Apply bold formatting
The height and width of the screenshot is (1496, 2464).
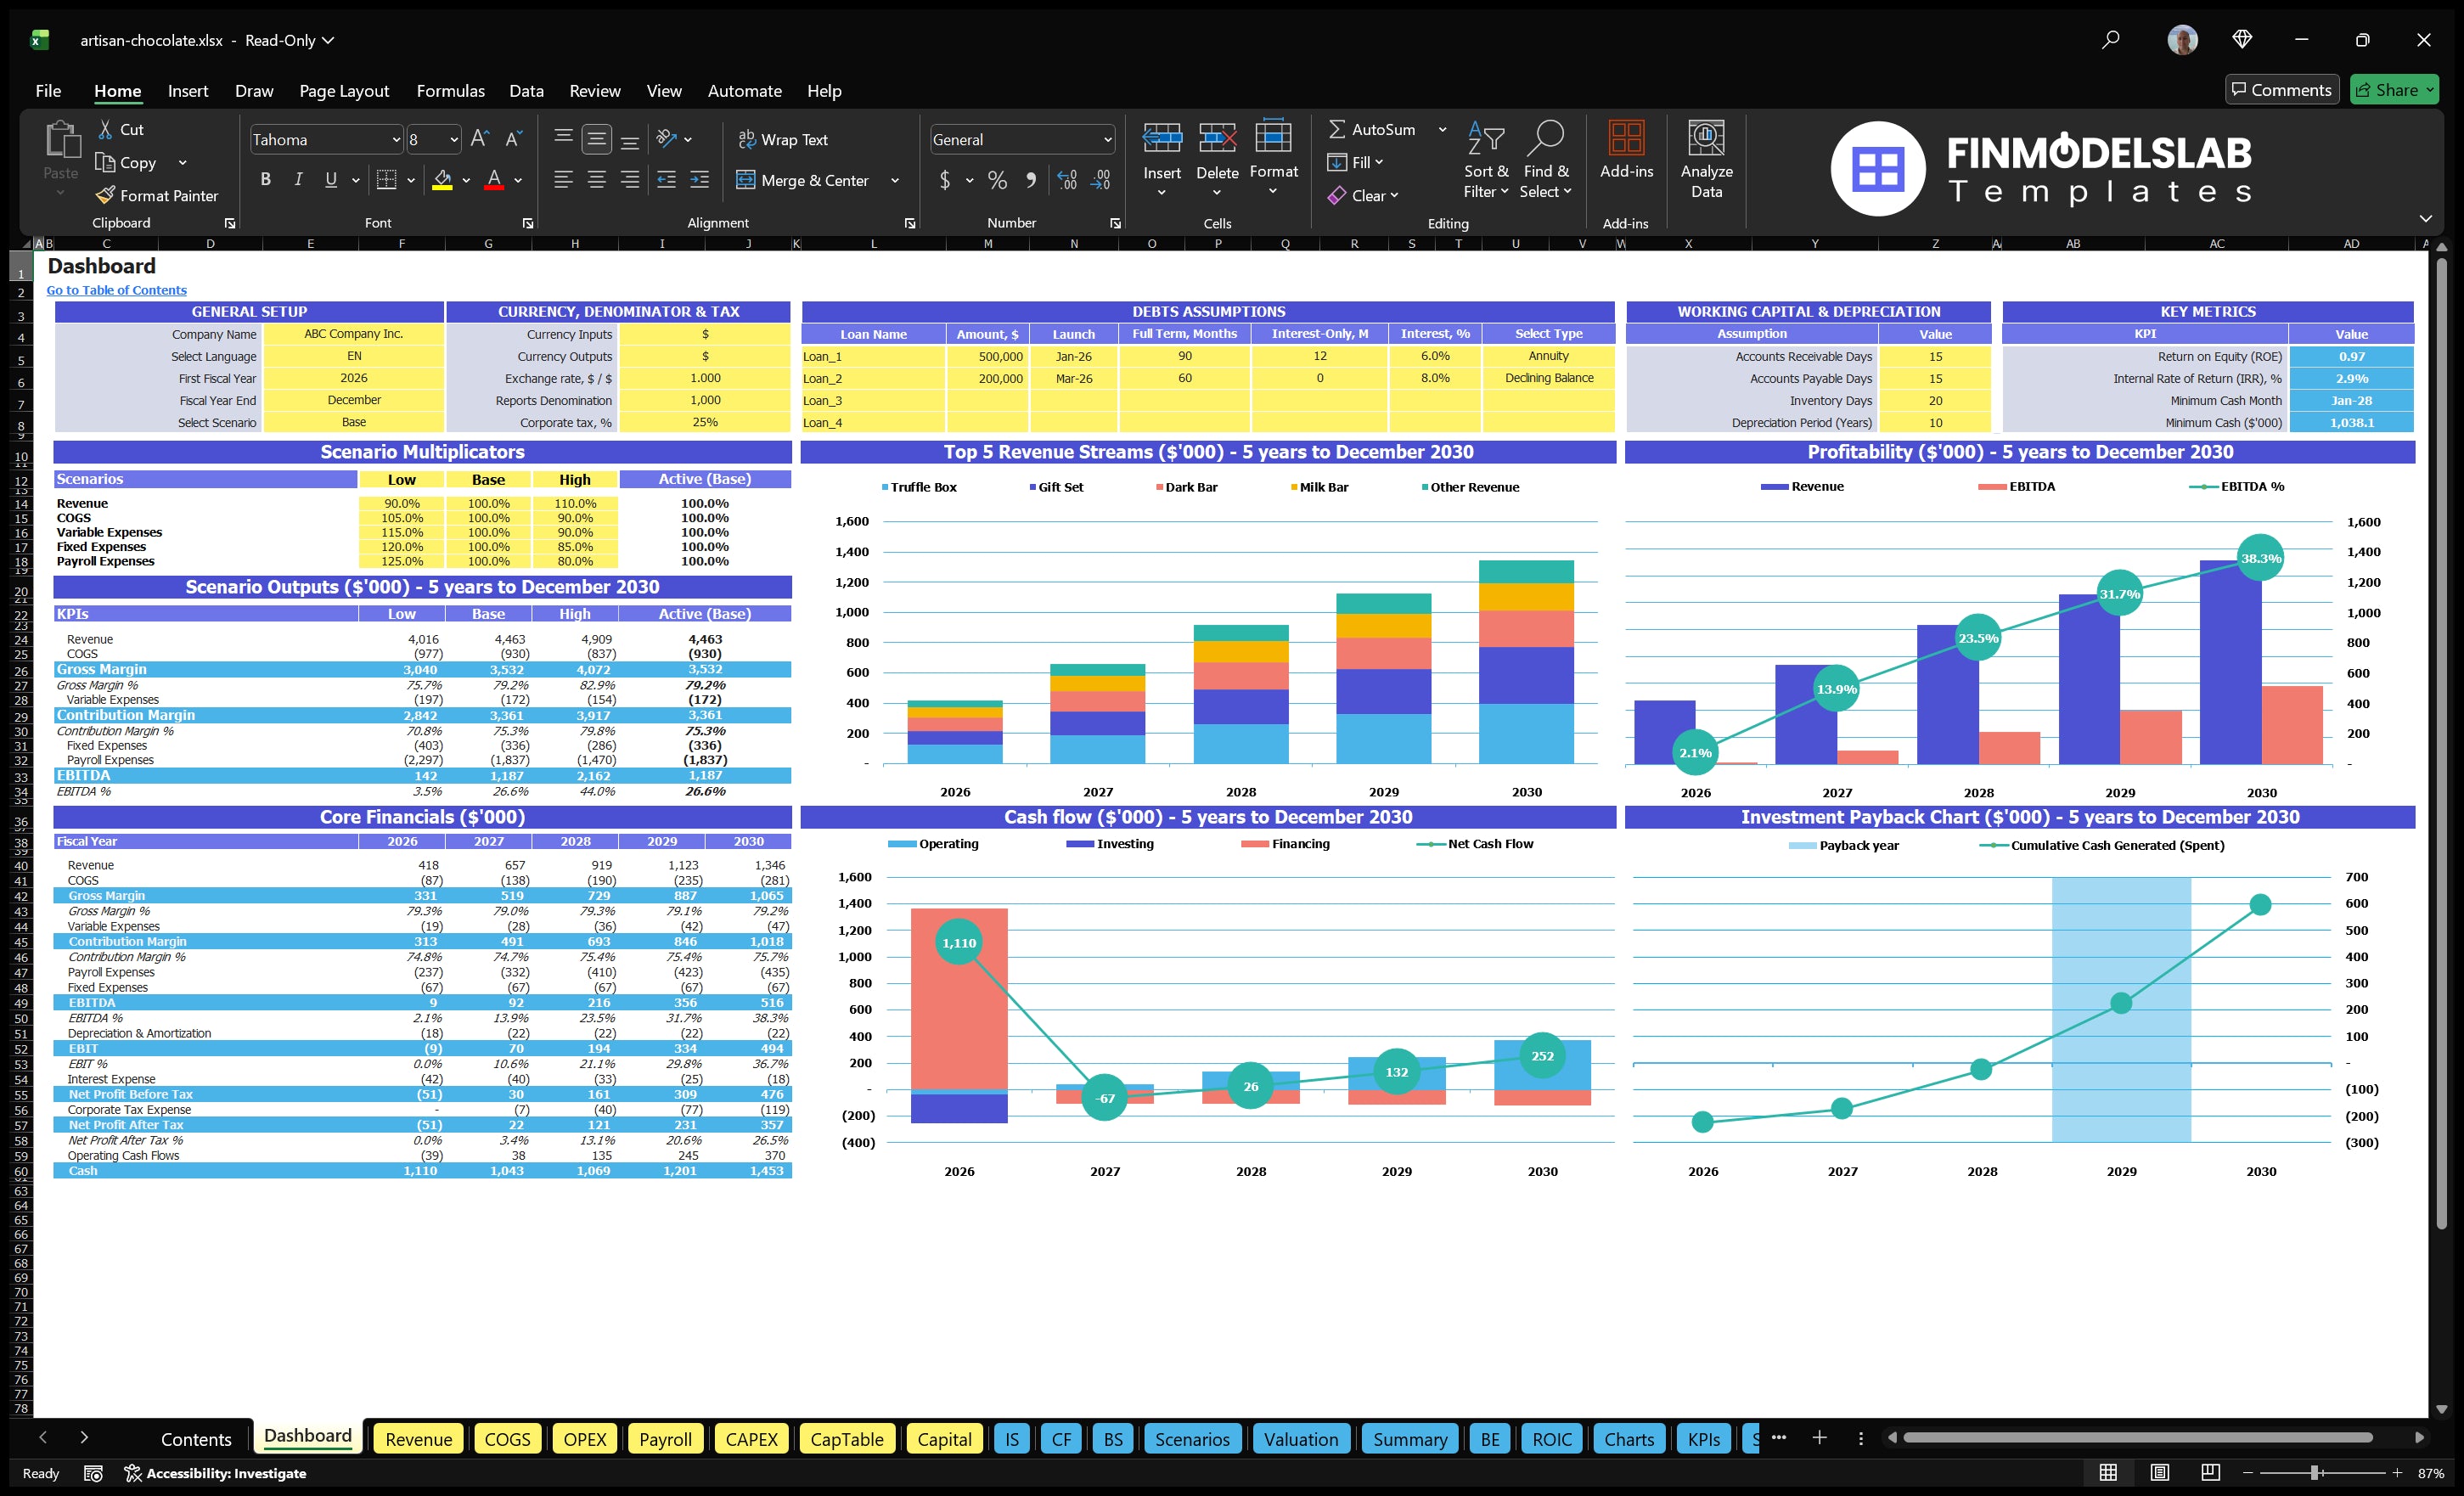[x=265, y=179]
